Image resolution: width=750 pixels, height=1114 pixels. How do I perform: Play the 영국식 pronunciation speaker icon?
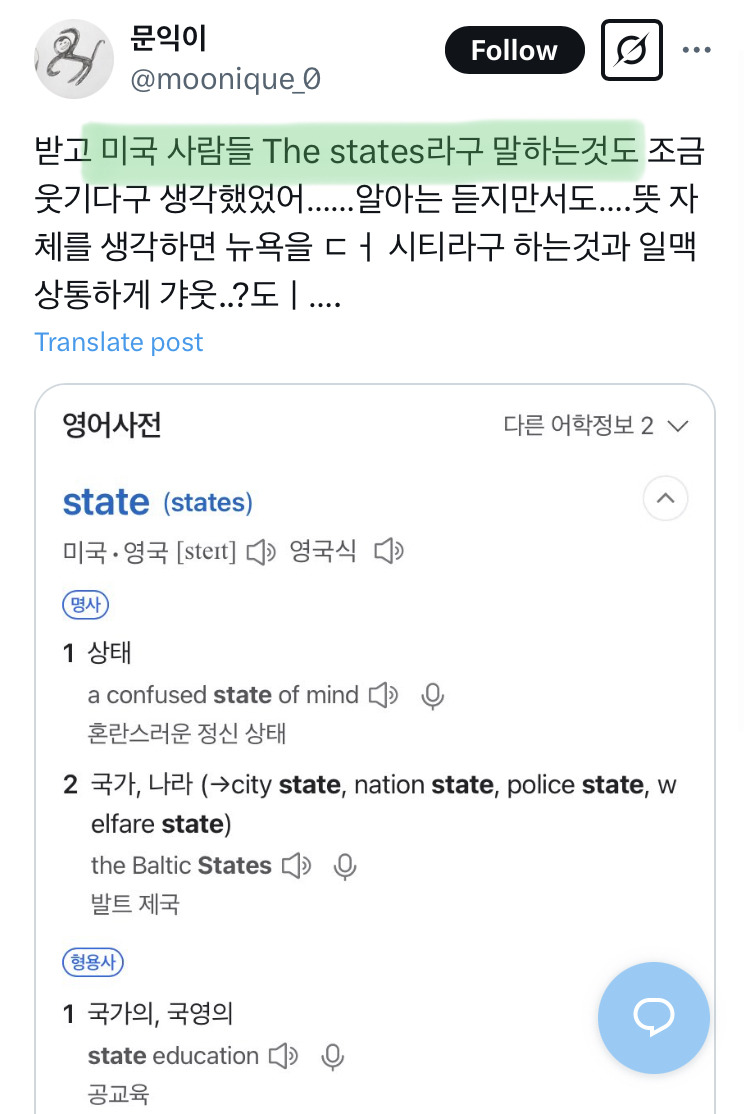coord(388,551)
